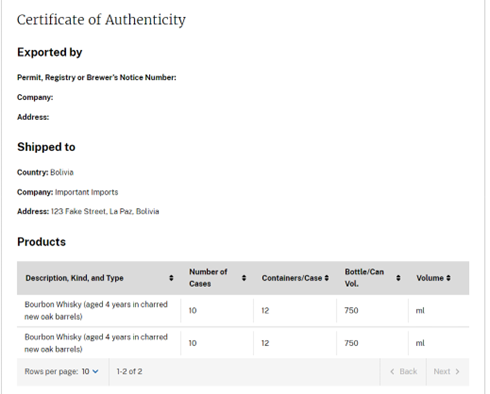The height and width of the screenshot is (394, 490).
Task: Click the Description, Kind, and Type header
Action: (74, 278)
